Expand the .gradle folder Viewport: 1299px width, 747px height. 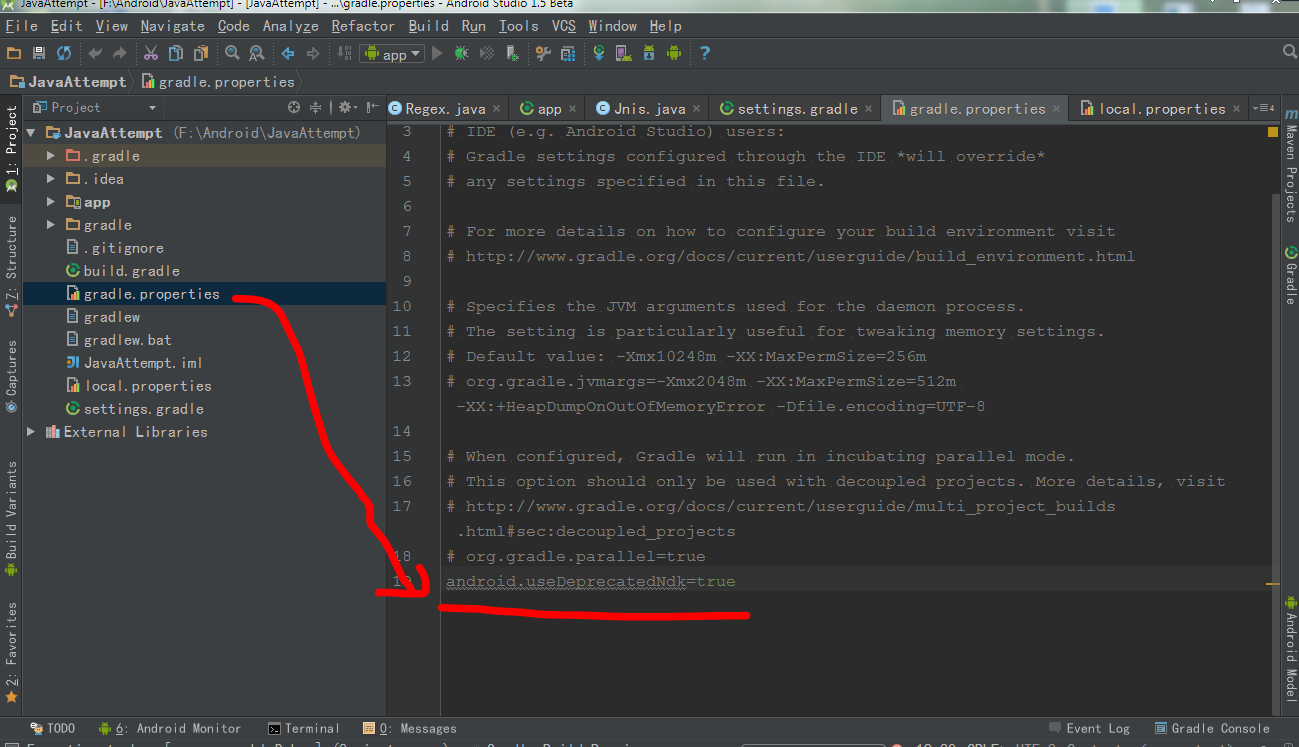[x=51, y=156]
